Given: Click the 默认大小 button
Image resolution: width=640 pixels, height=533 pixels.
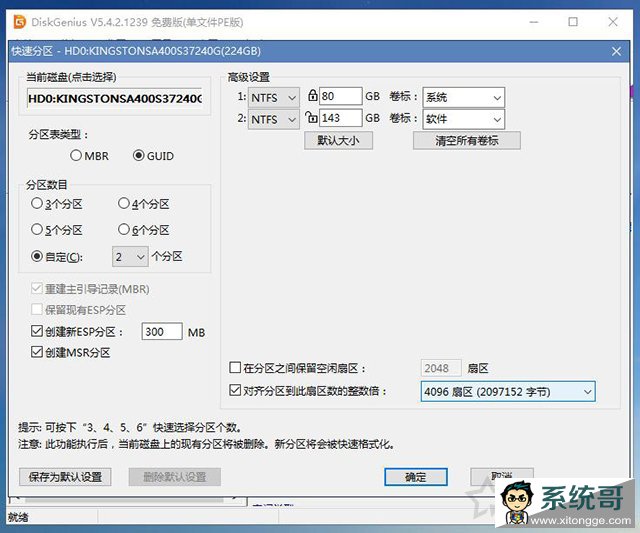Looking at the screenshot, I should pyautogui.click(x=338, y=140).
